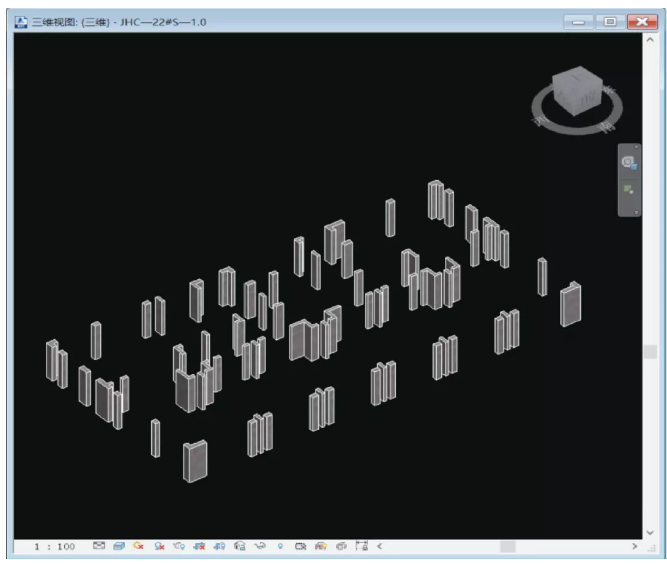Screen dimensions: 667x564
Task: Restore down the 3D view window
Action: tap(610, 22)
